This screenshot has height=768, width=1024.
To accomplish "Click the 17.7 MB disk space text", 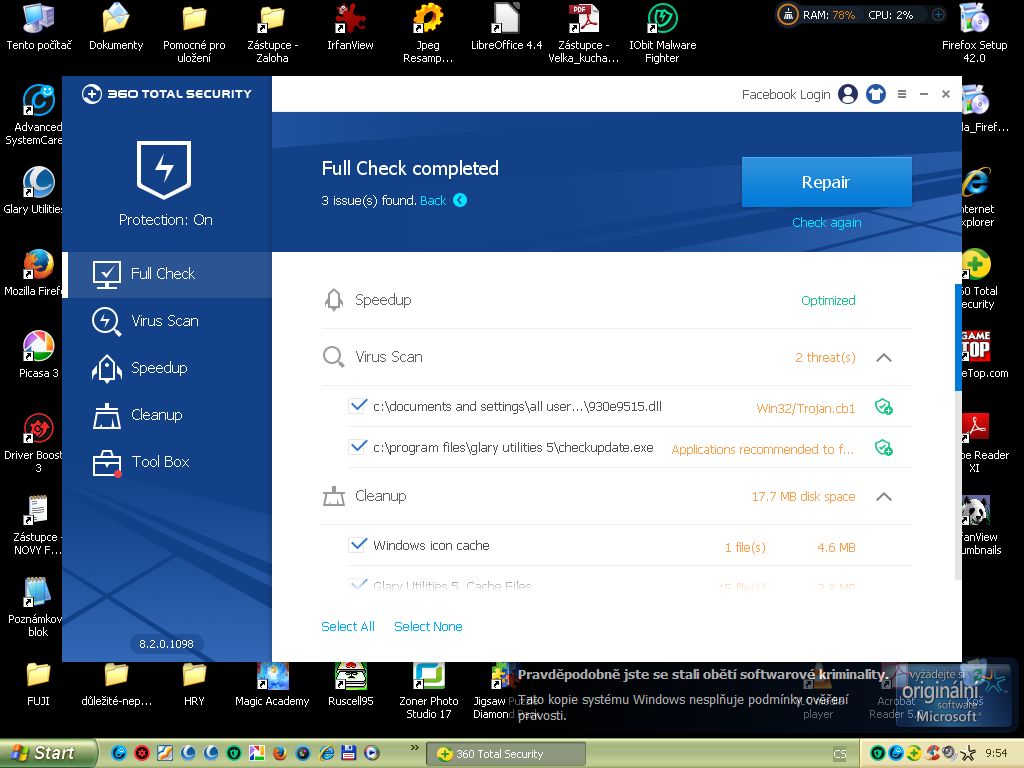I will pos(803,497).
